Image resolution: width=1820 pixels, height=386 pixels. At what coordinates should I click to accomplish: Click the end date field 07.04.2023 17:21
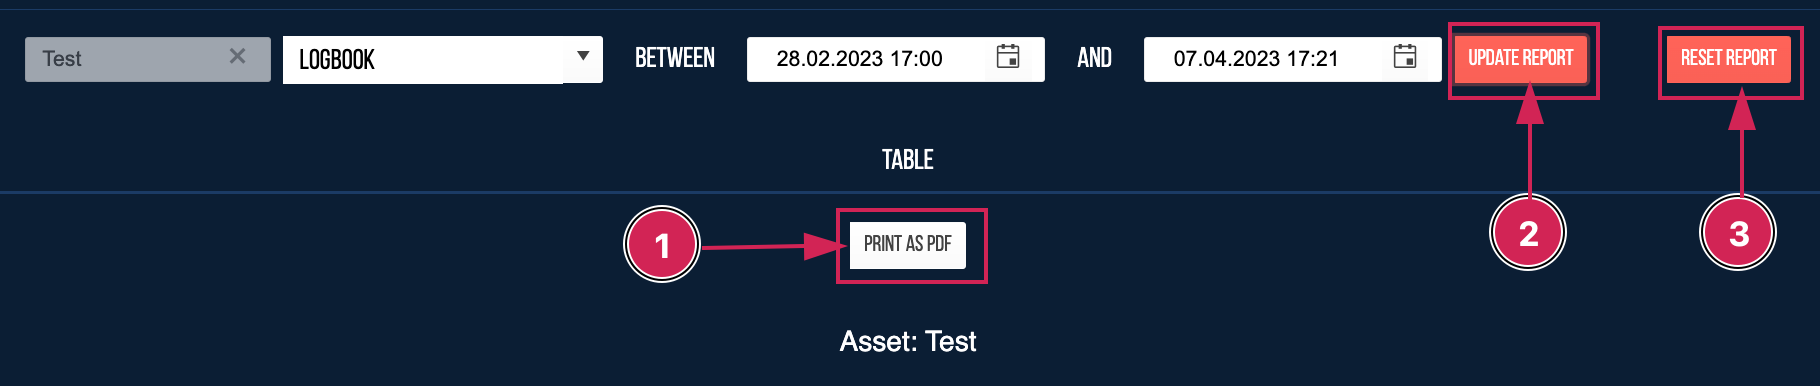(x=1292, y=59)
